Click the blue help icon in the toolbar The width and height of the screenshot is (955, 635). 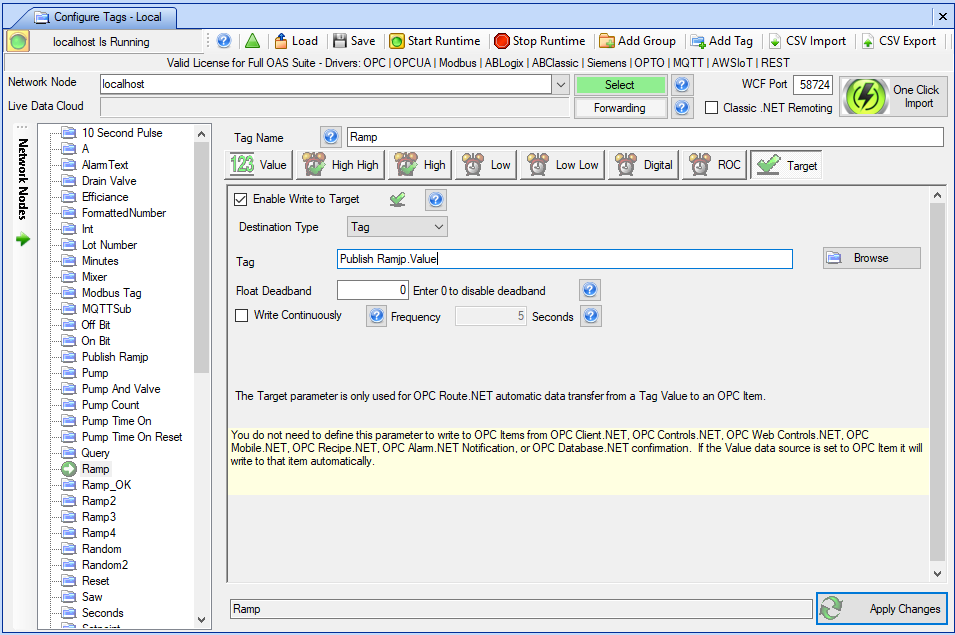click(224, 41)
